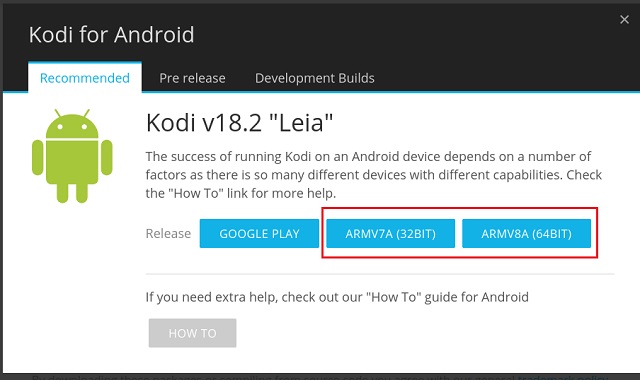Viewport: 640px width, 380px height.
Task: Click empty white area below Android logo
Action: [72, 286]
